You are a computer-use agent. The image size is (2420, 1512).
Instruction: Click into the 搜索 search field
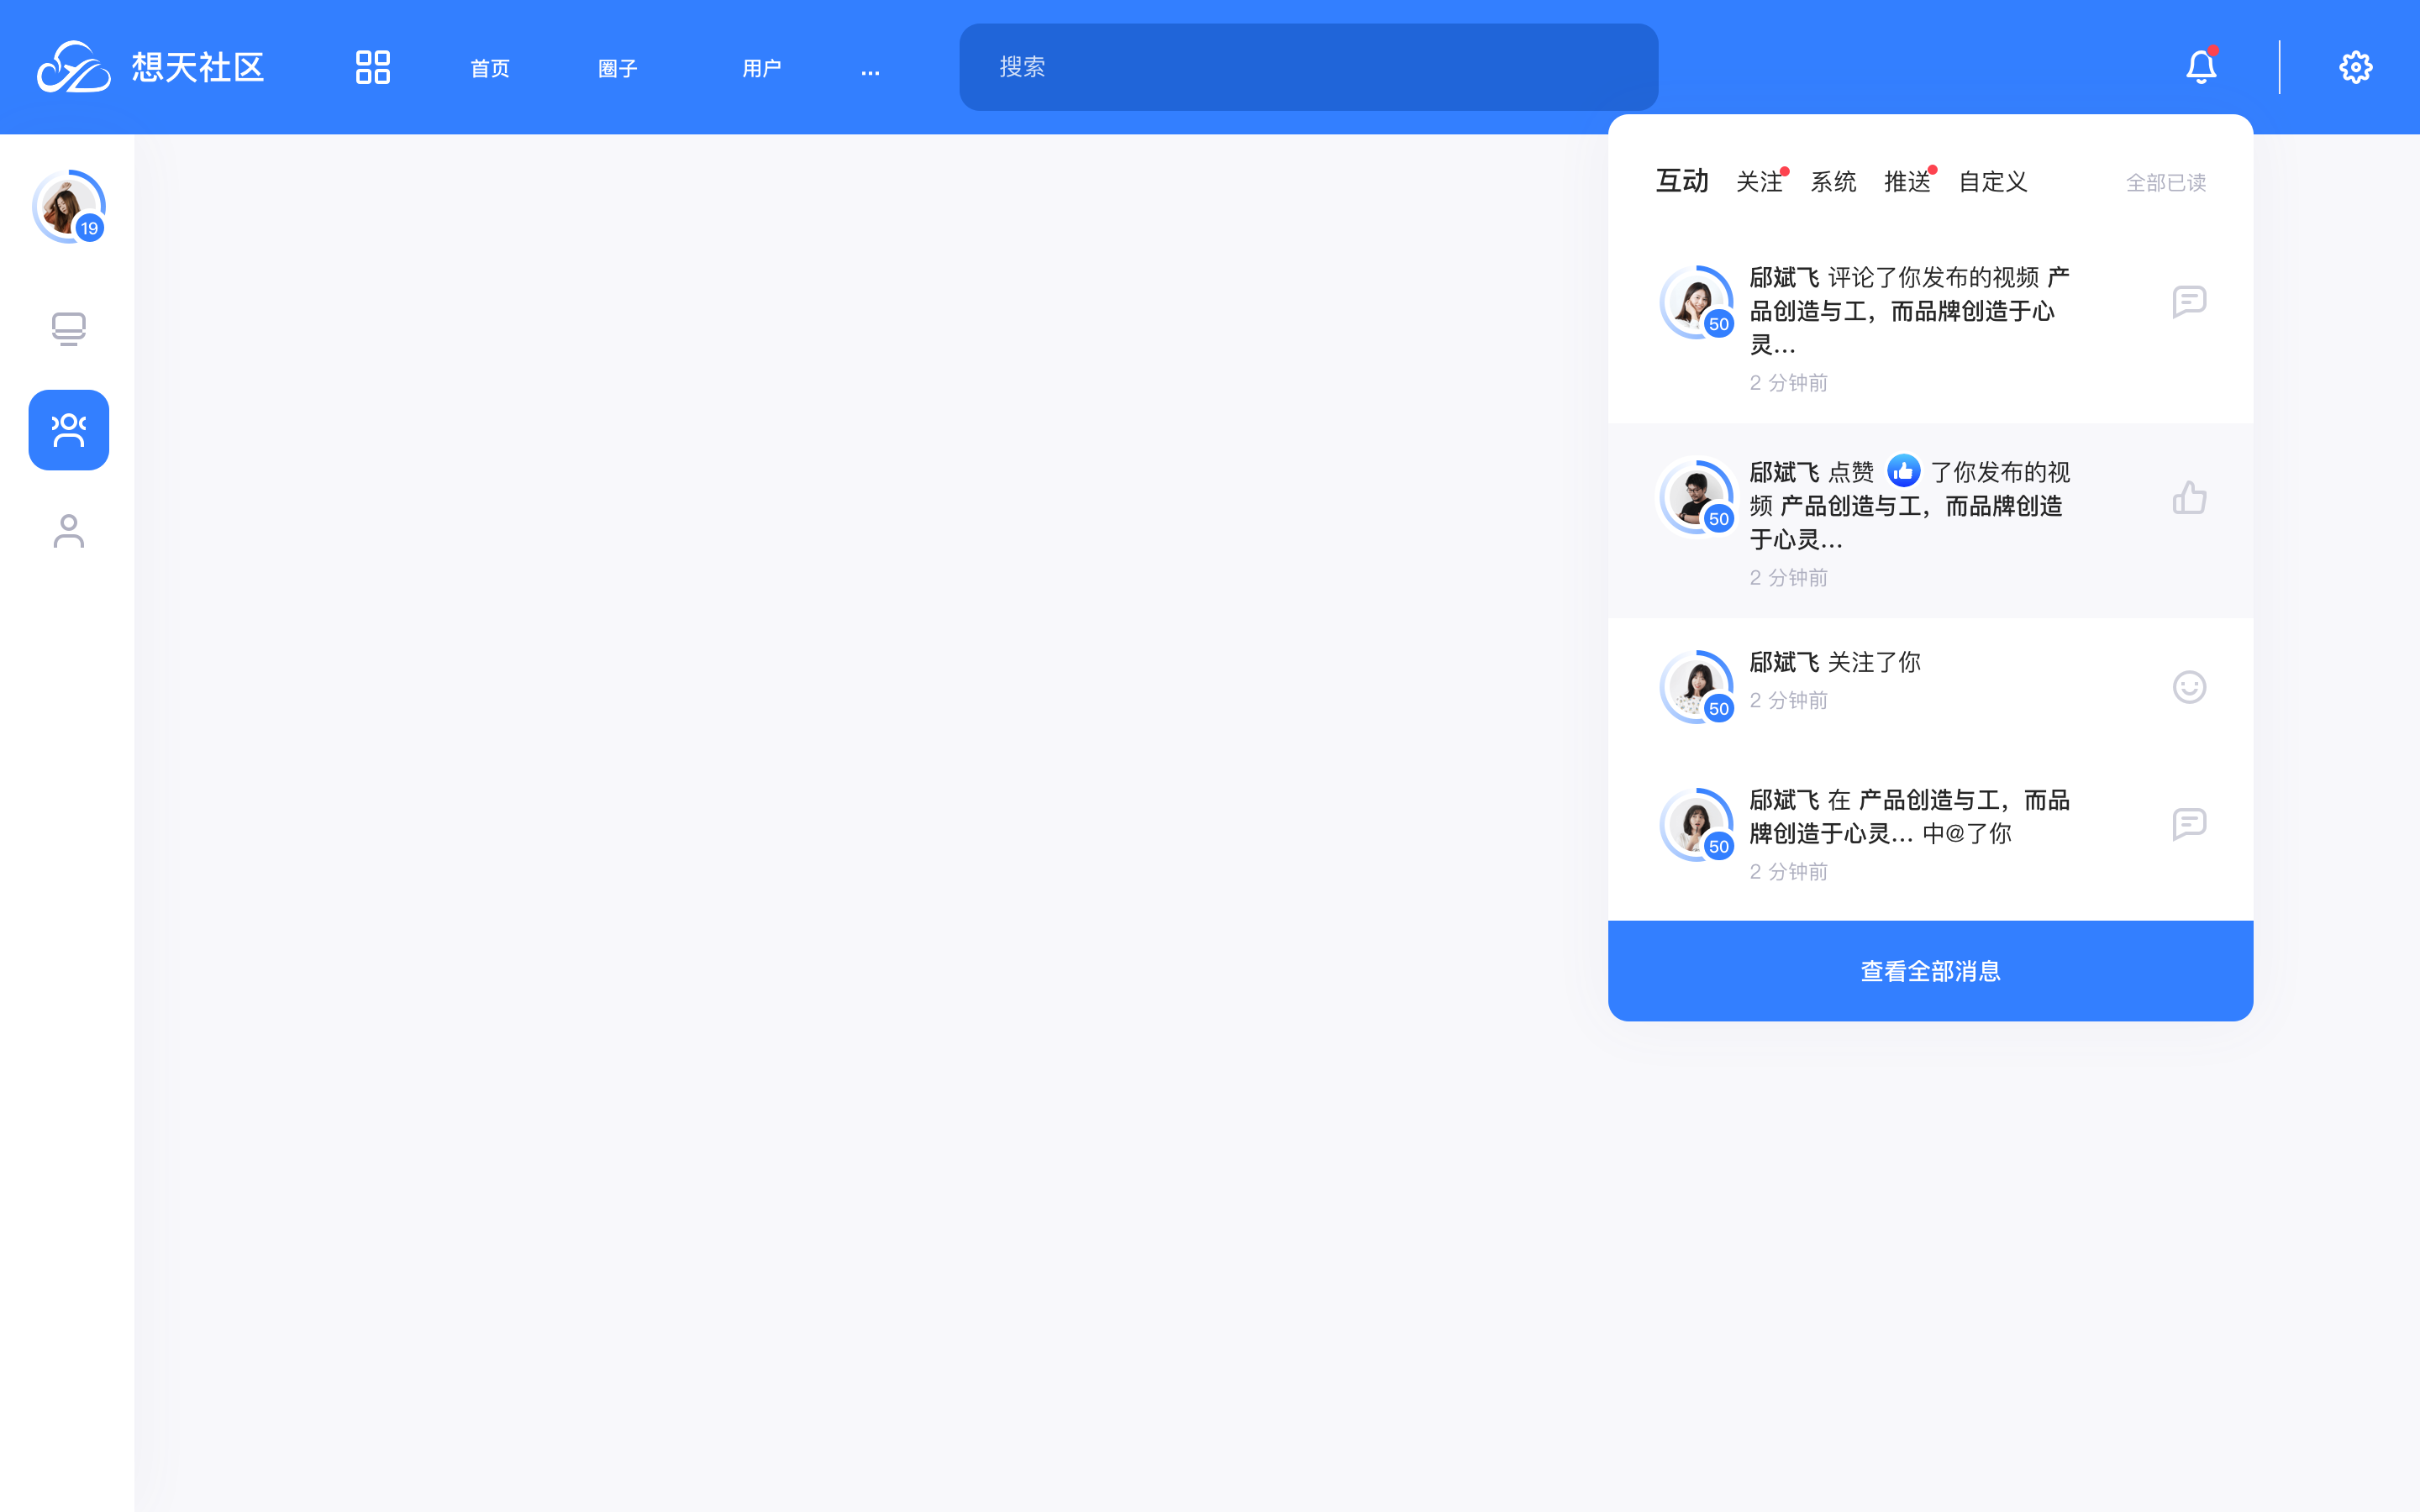point(1308,67)
